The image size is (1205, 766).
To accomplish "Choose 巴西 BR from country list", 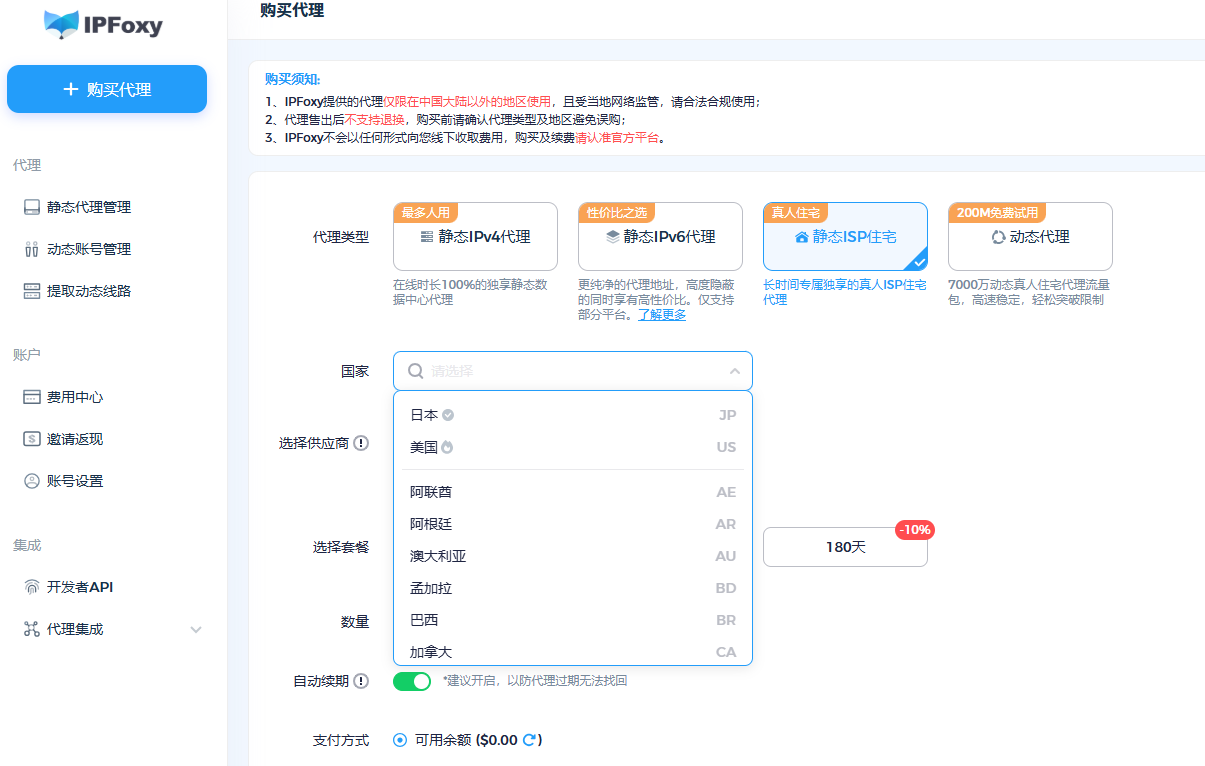I will (573, 620).
